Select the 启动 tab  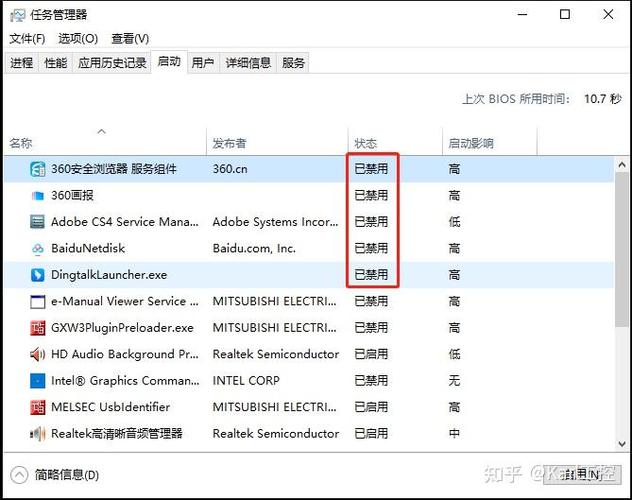[x=169, y=62]
